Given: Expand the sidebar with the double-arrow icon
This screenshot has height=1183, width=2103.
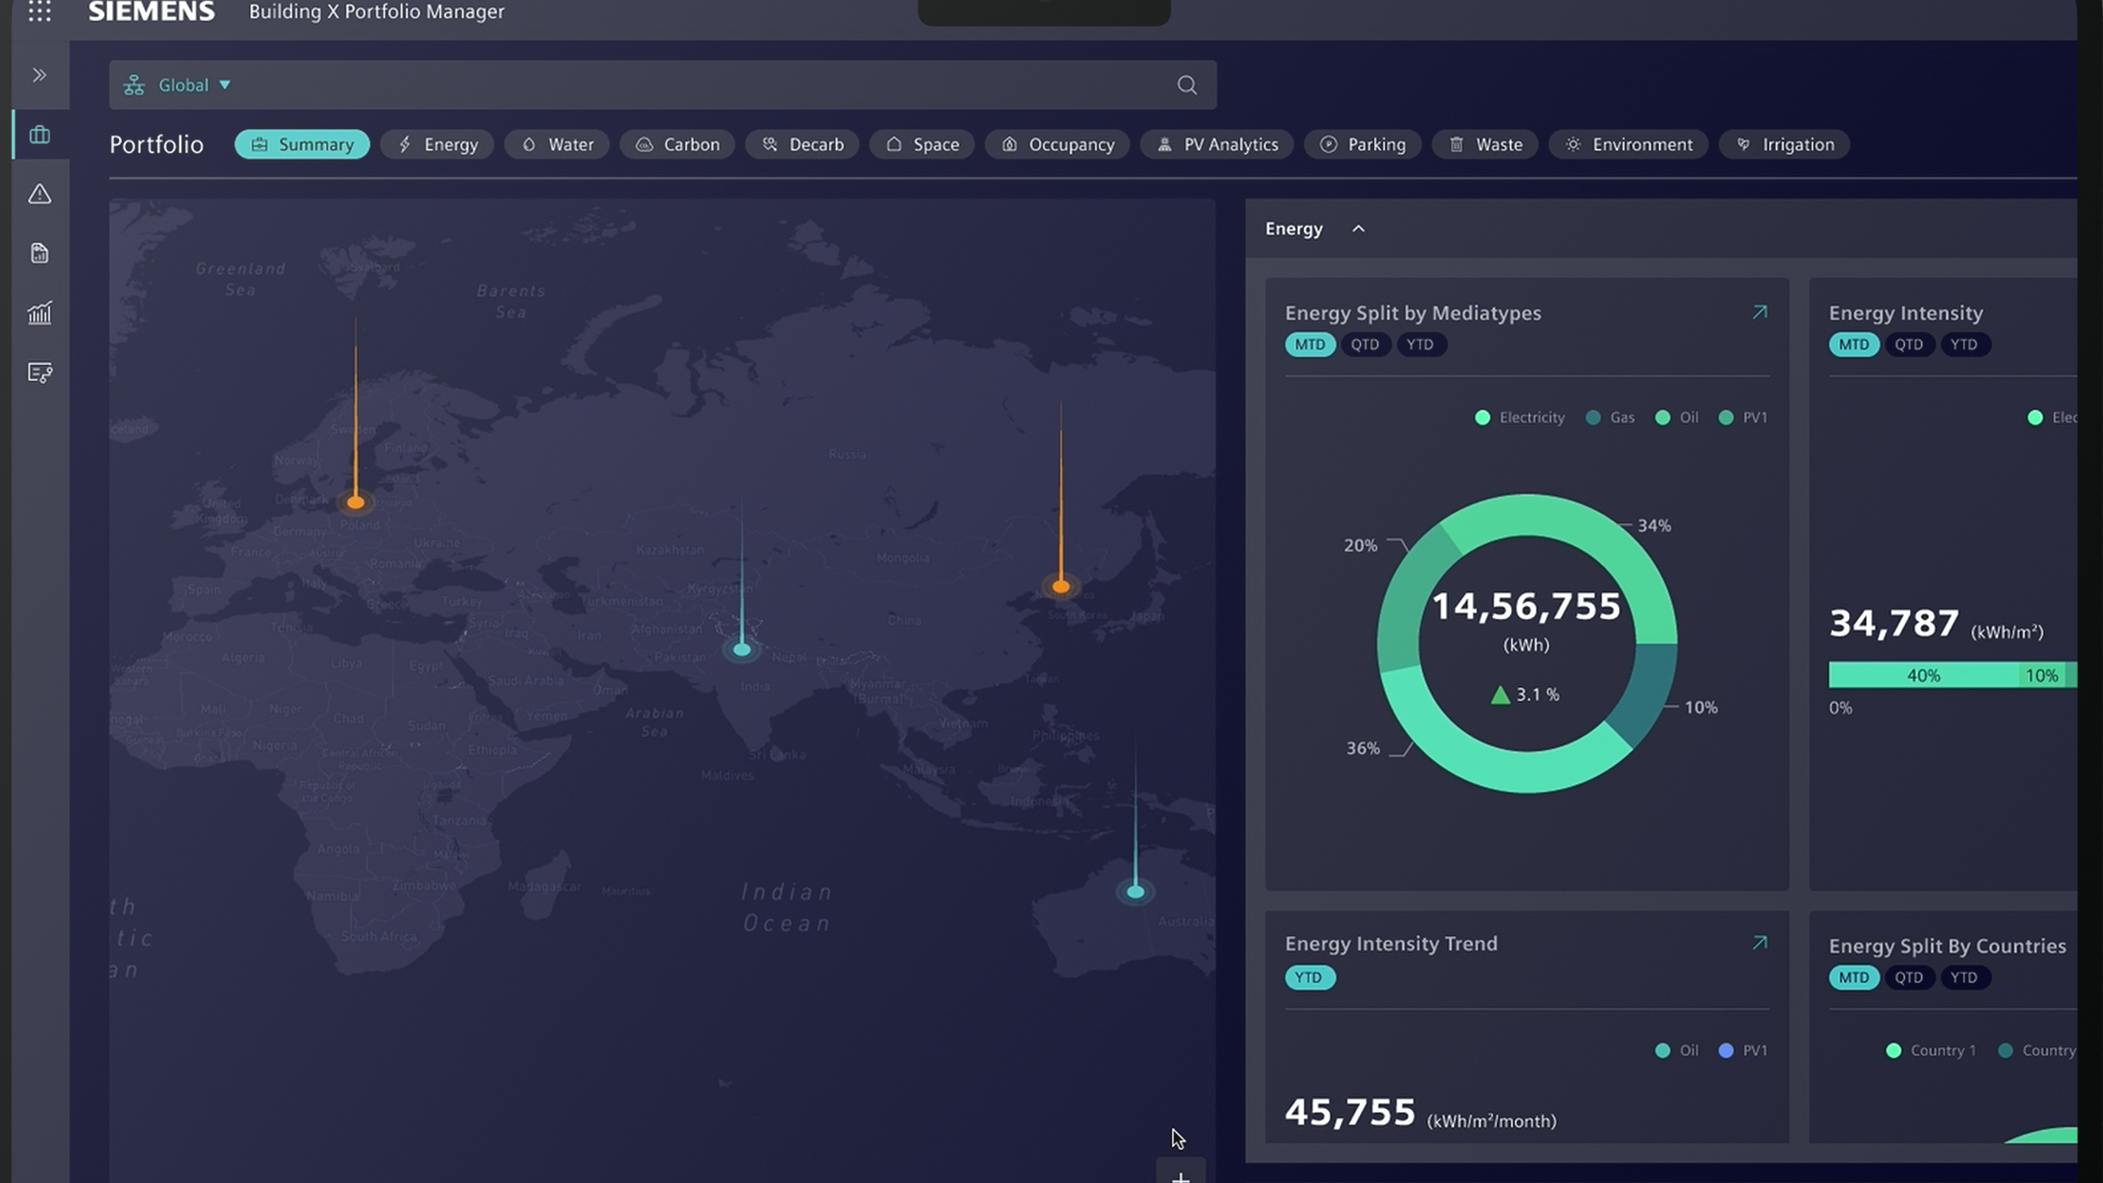Looking at the screenshot, I should point(40,74).
